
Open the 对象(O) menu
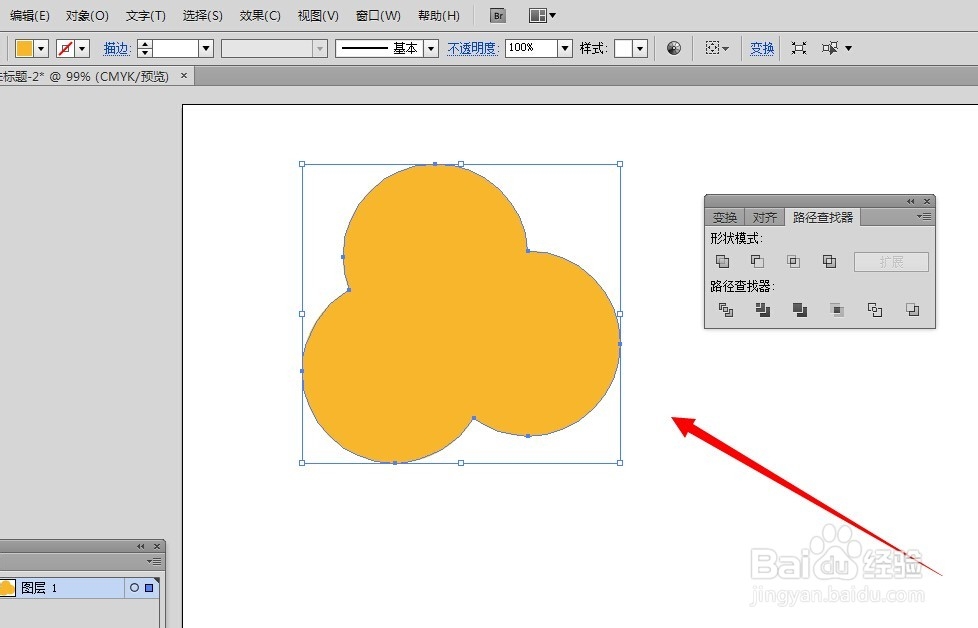(87, 16)
